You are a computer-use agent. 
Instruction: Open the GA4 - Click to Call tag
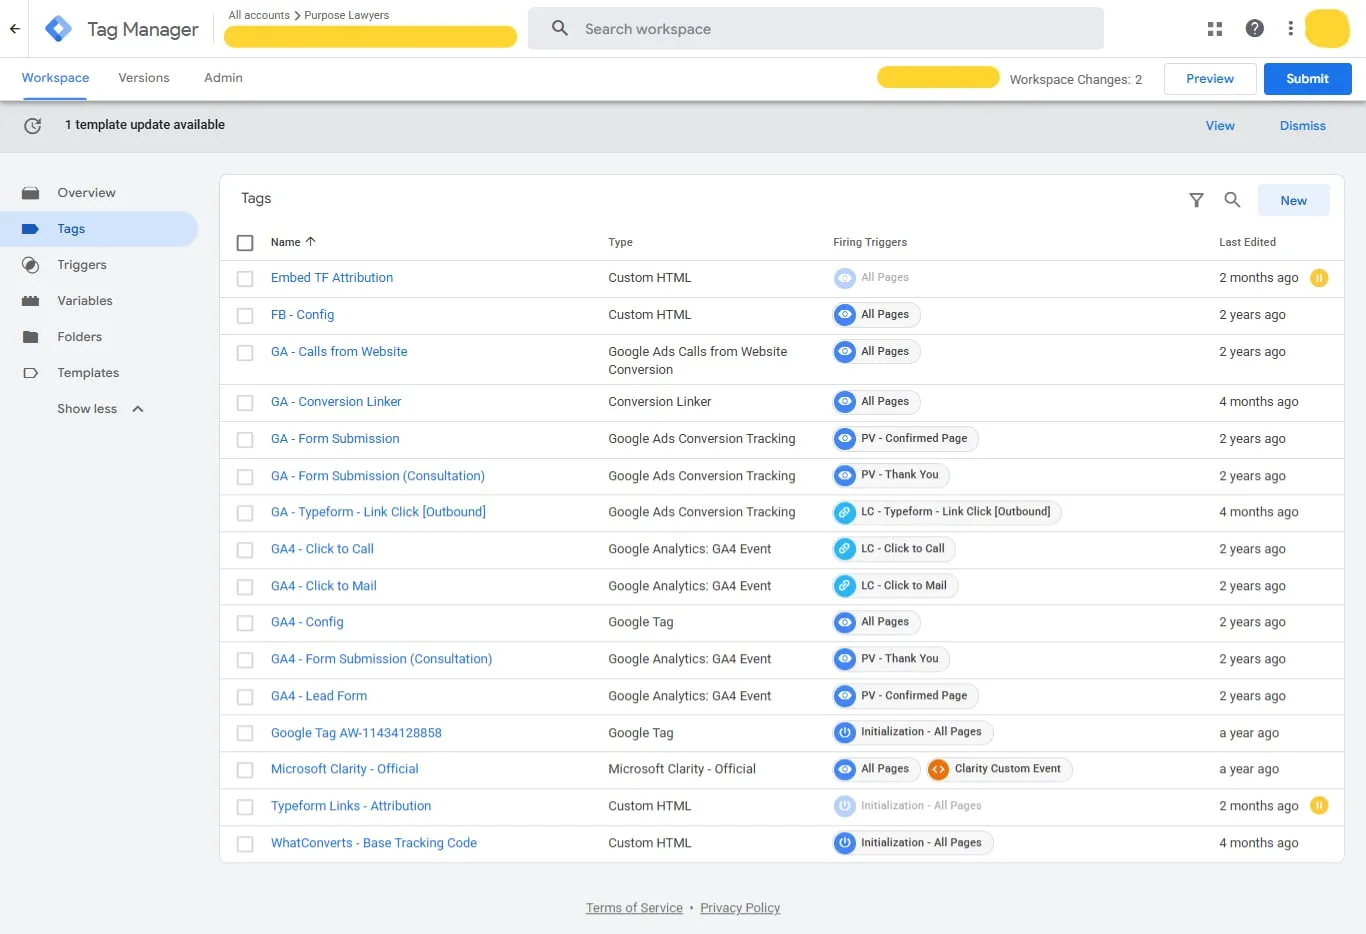click(322, 549)
